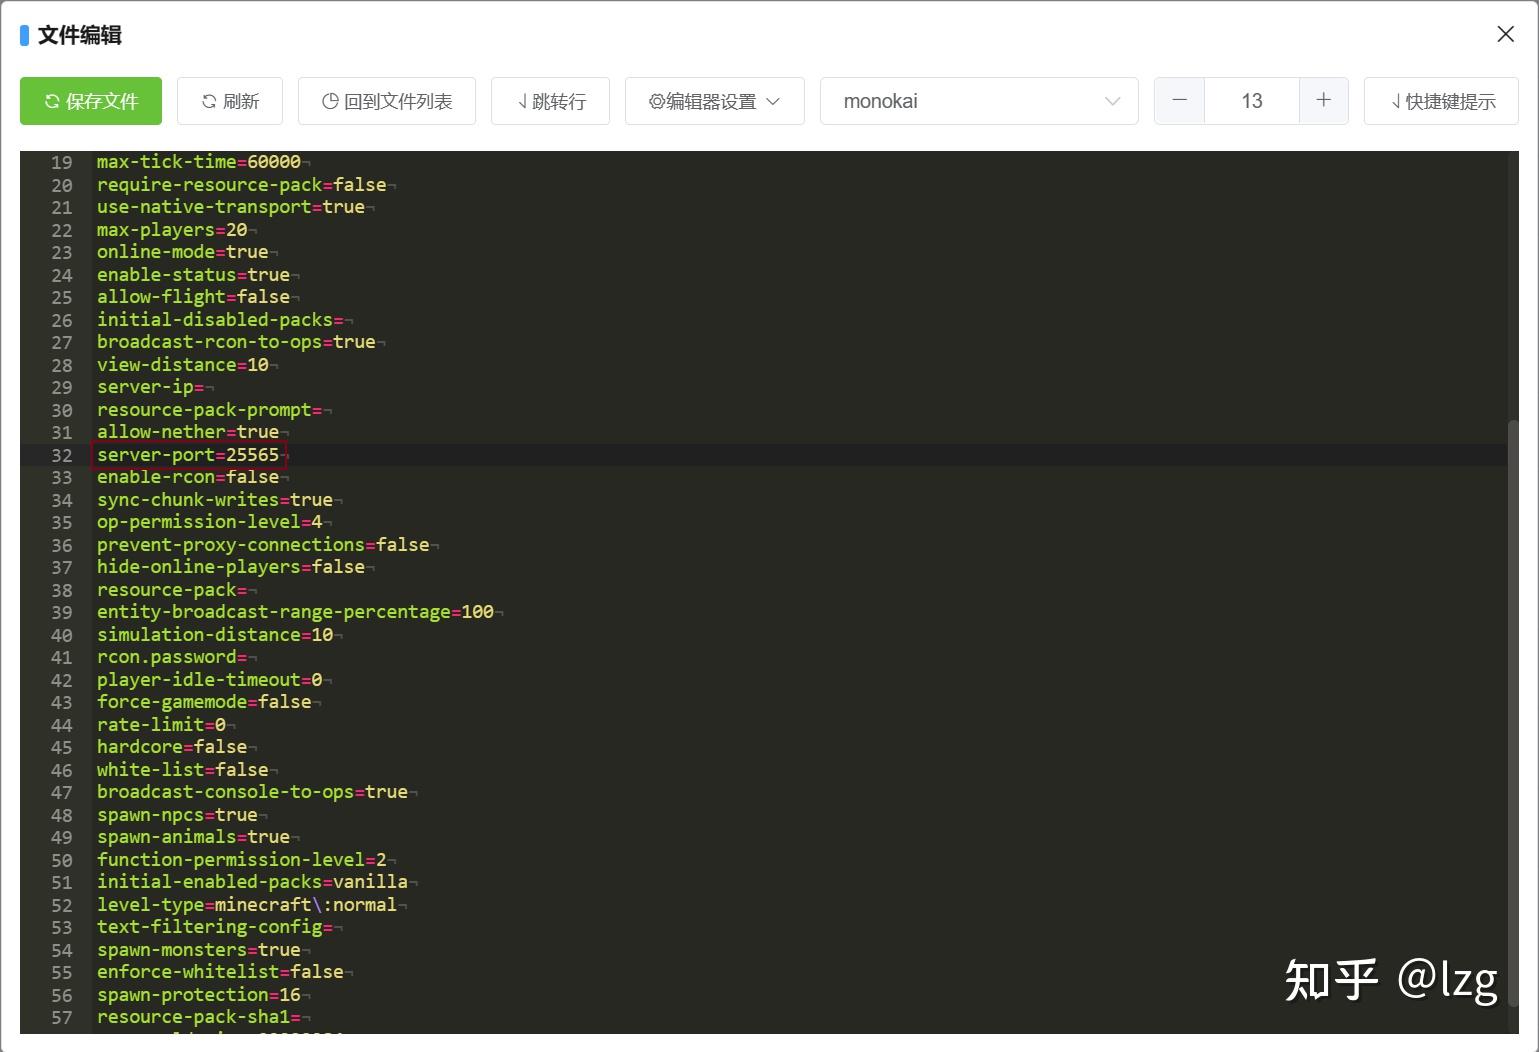Click line number 32 in gutter
Viewport: 1539px width, 1052px height.
62,455
